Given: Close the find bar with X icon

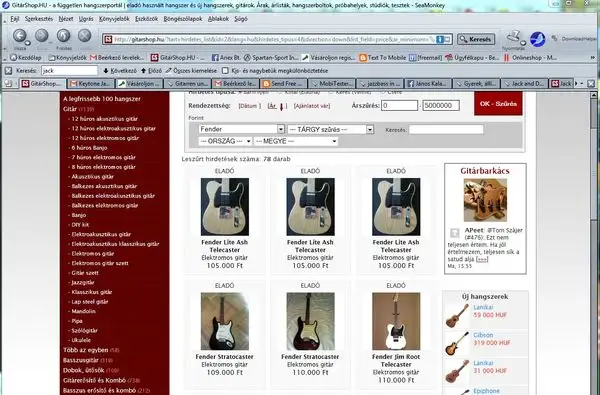Looking at the screenshot, I should (x=8, y=71).
